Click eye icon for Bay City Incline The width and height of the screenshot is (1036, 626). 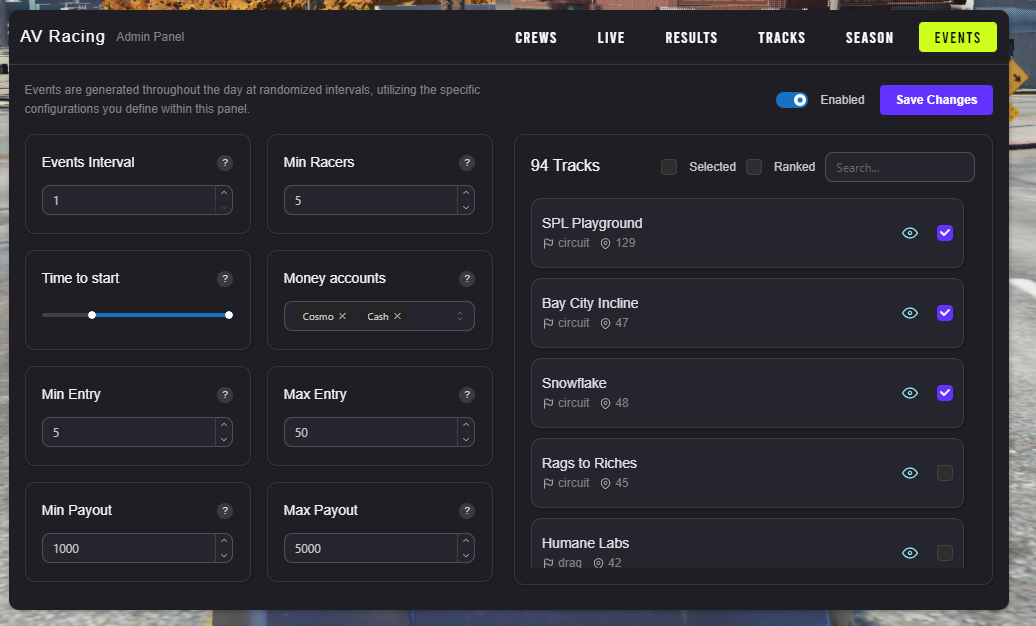(910, 313)
